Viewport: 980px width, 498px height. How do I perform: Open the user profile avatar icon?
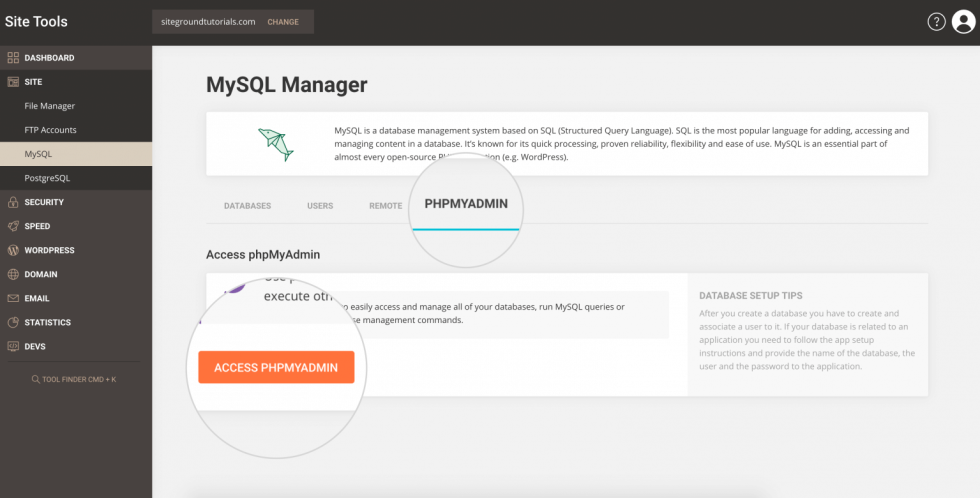(963, 22)
